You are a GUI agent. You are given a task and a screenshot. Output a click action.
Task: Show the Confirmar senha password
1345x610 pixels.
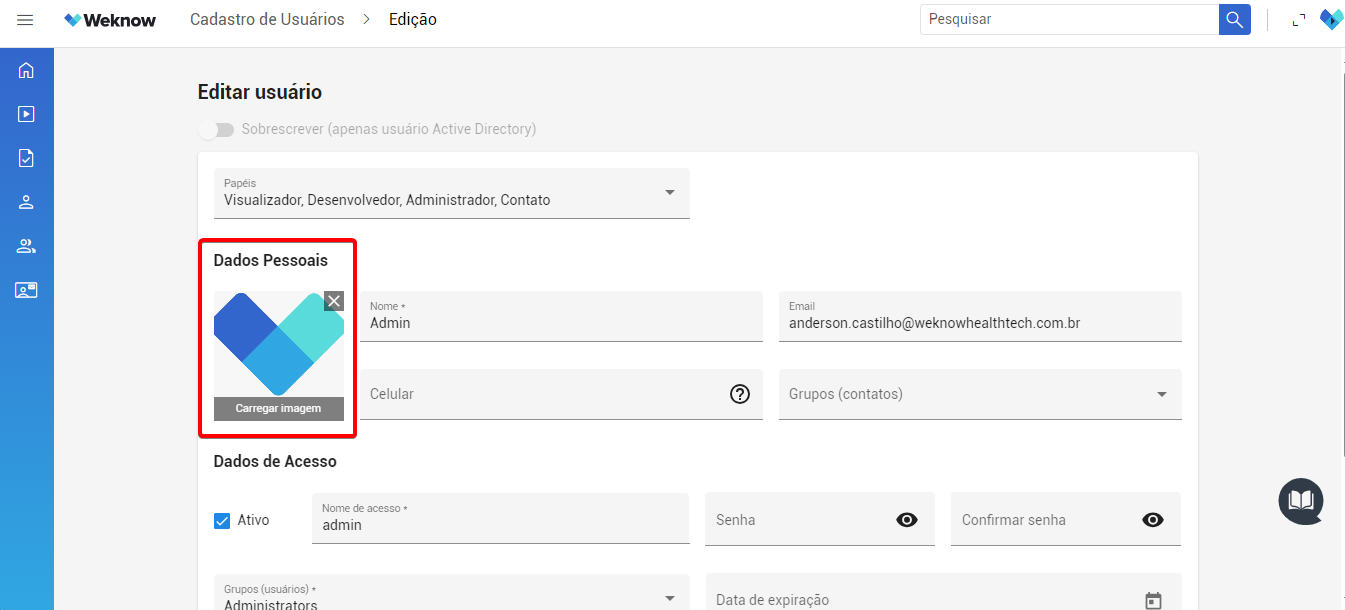point(1153,520)
